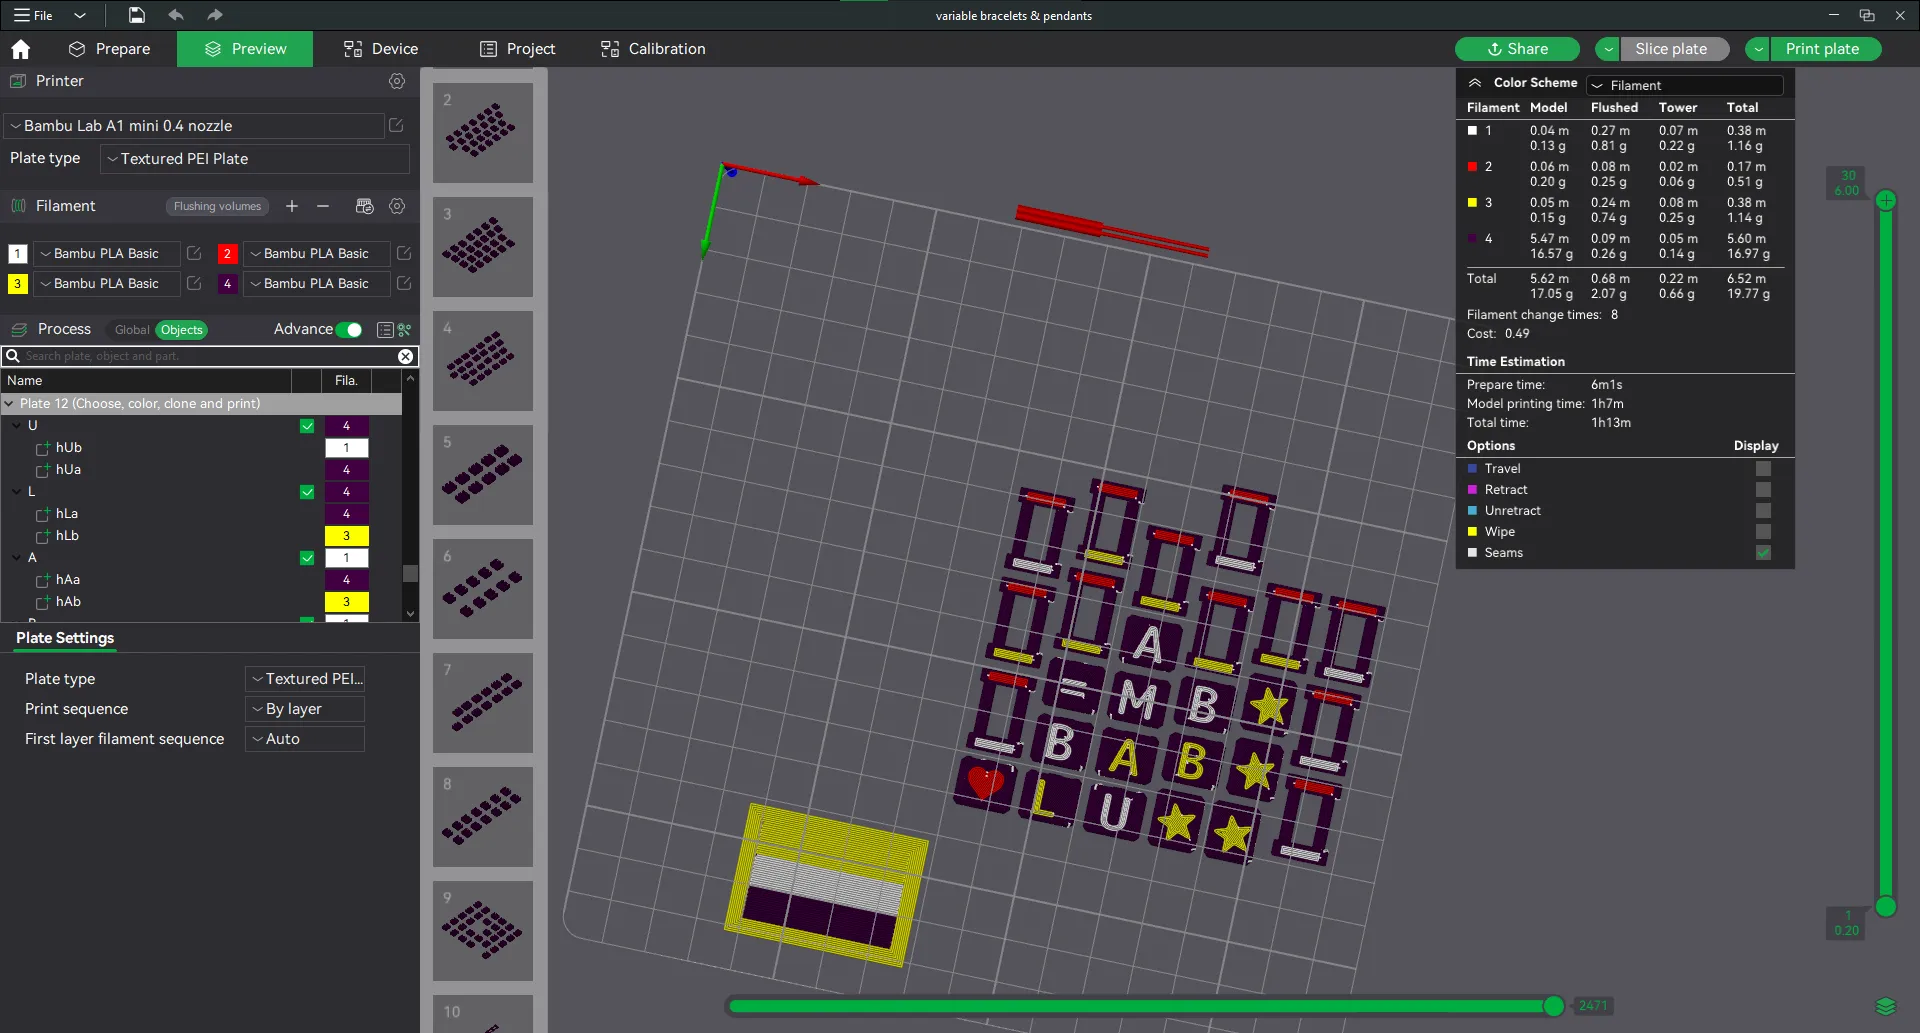Select the Objects process scope
Viewport: 1920px width, 1033px height.
click(x=181, y=330)
